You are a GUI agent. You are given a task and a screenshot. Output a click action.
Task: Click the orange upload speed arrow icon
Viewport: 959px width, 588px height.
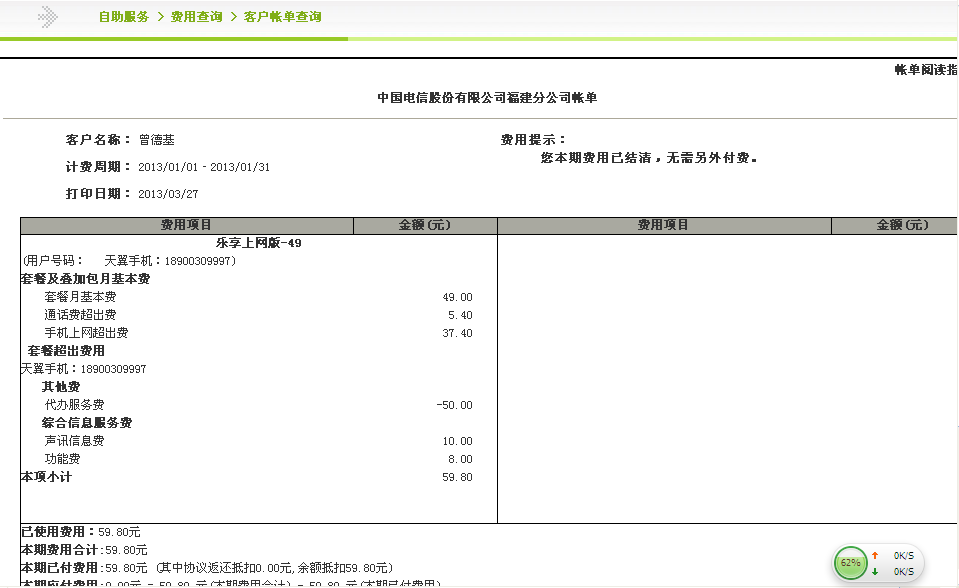[876, 553]
